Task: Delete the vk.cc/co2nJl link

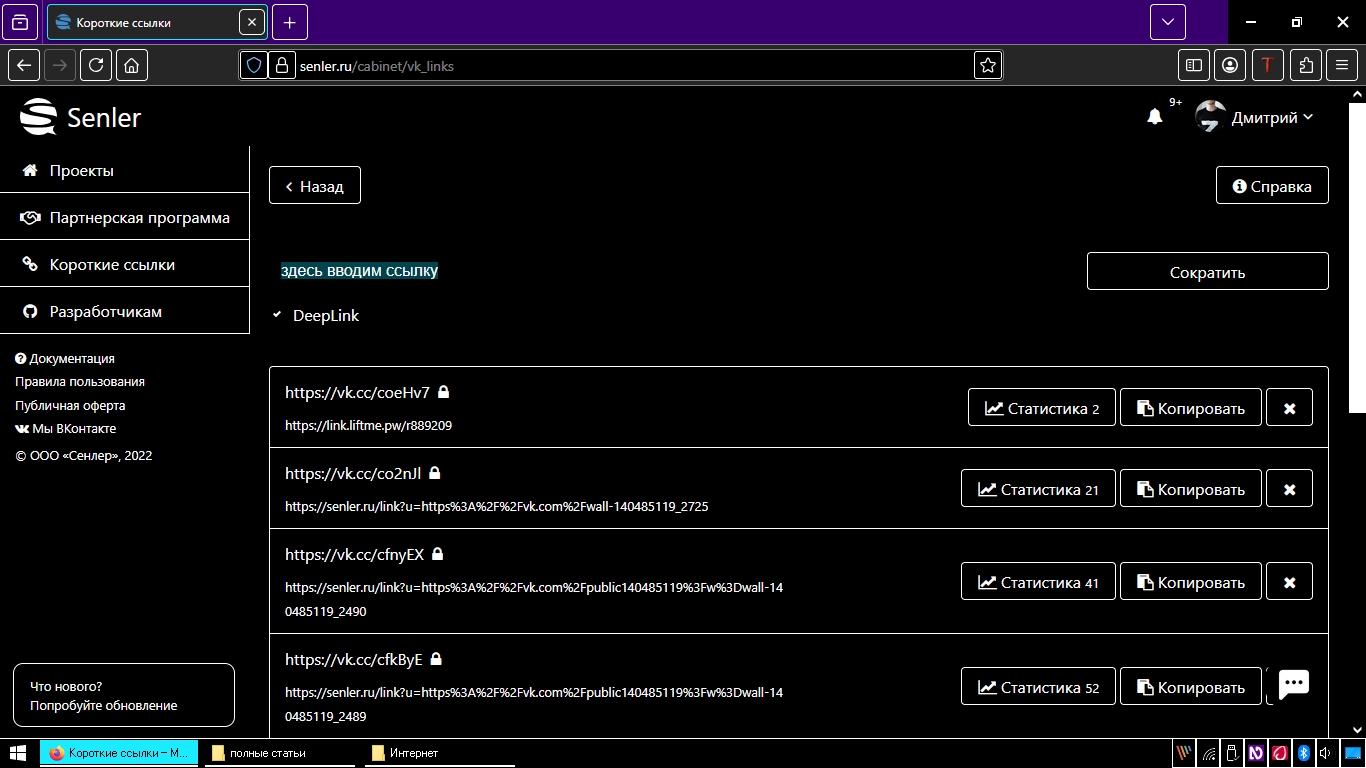Action: (1289, 489)
